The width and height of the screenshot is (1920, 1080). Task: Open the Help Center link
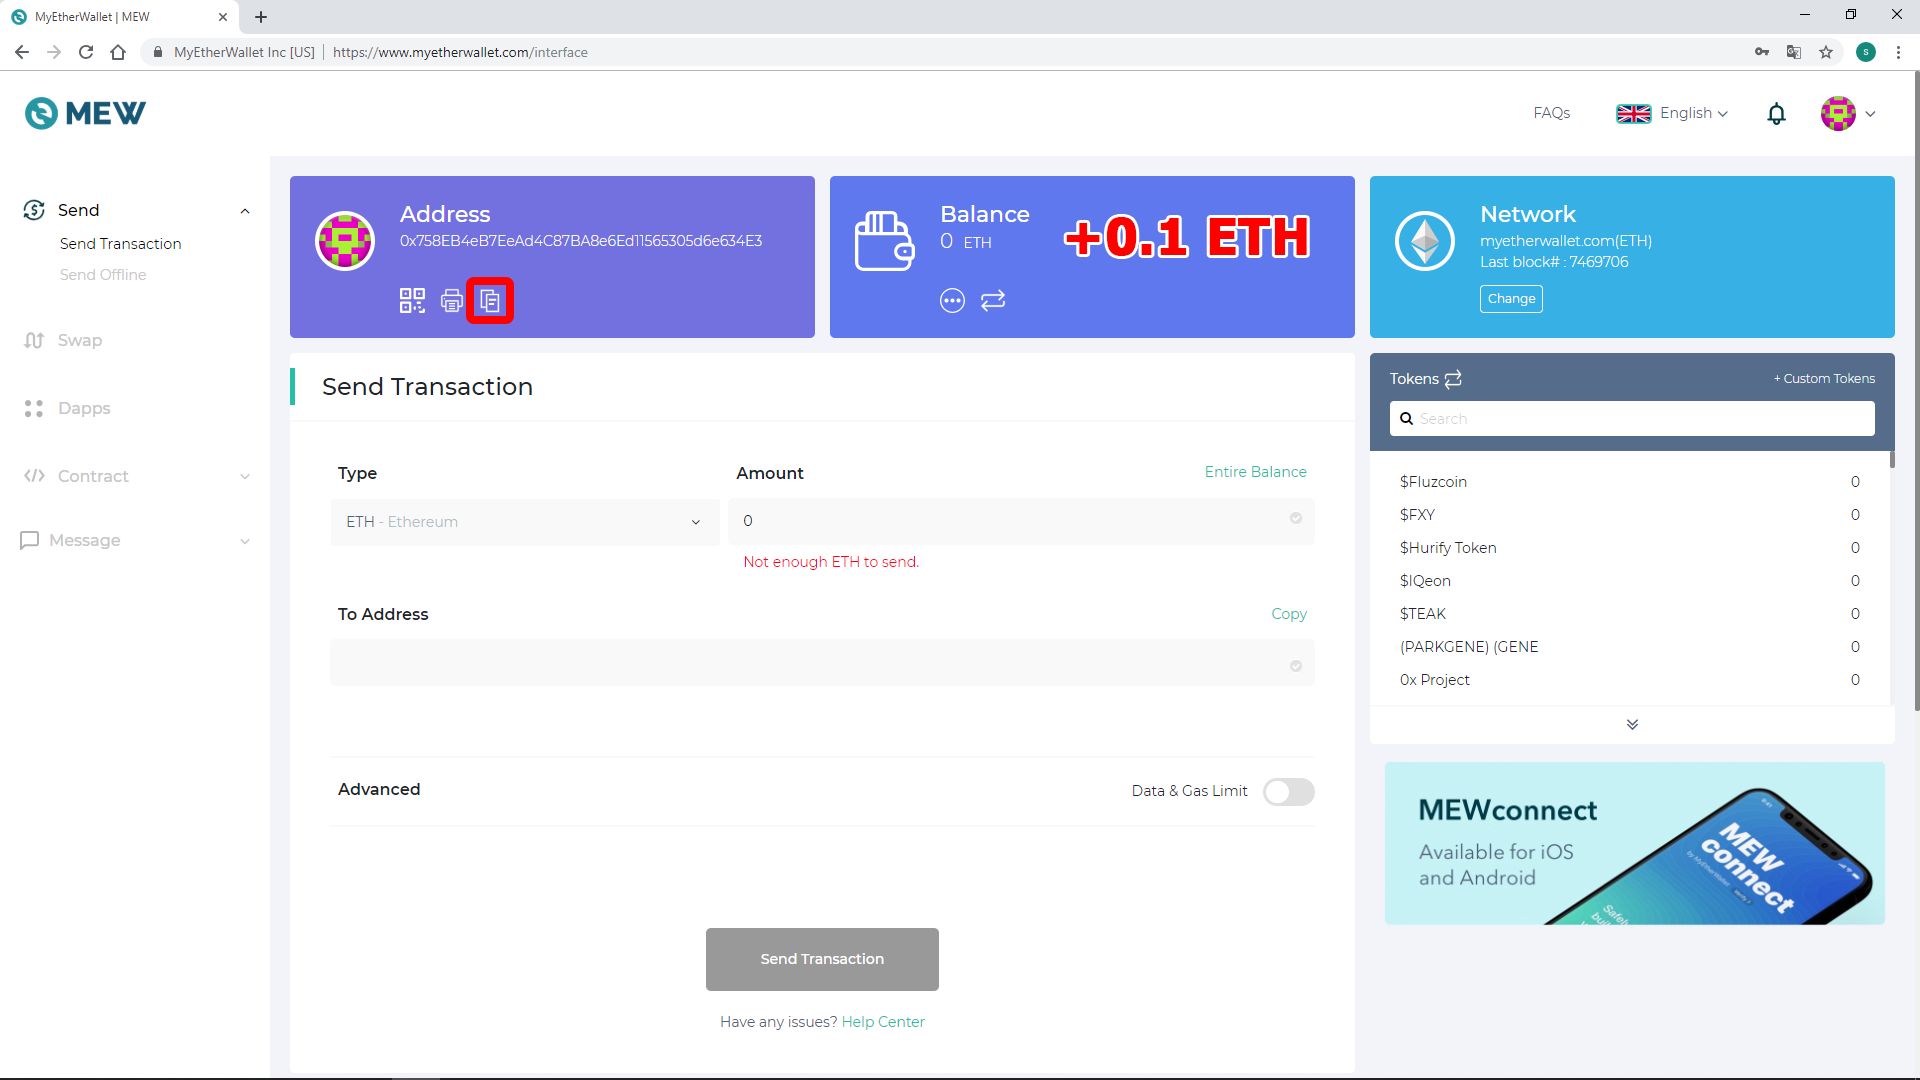[883, 1022]
